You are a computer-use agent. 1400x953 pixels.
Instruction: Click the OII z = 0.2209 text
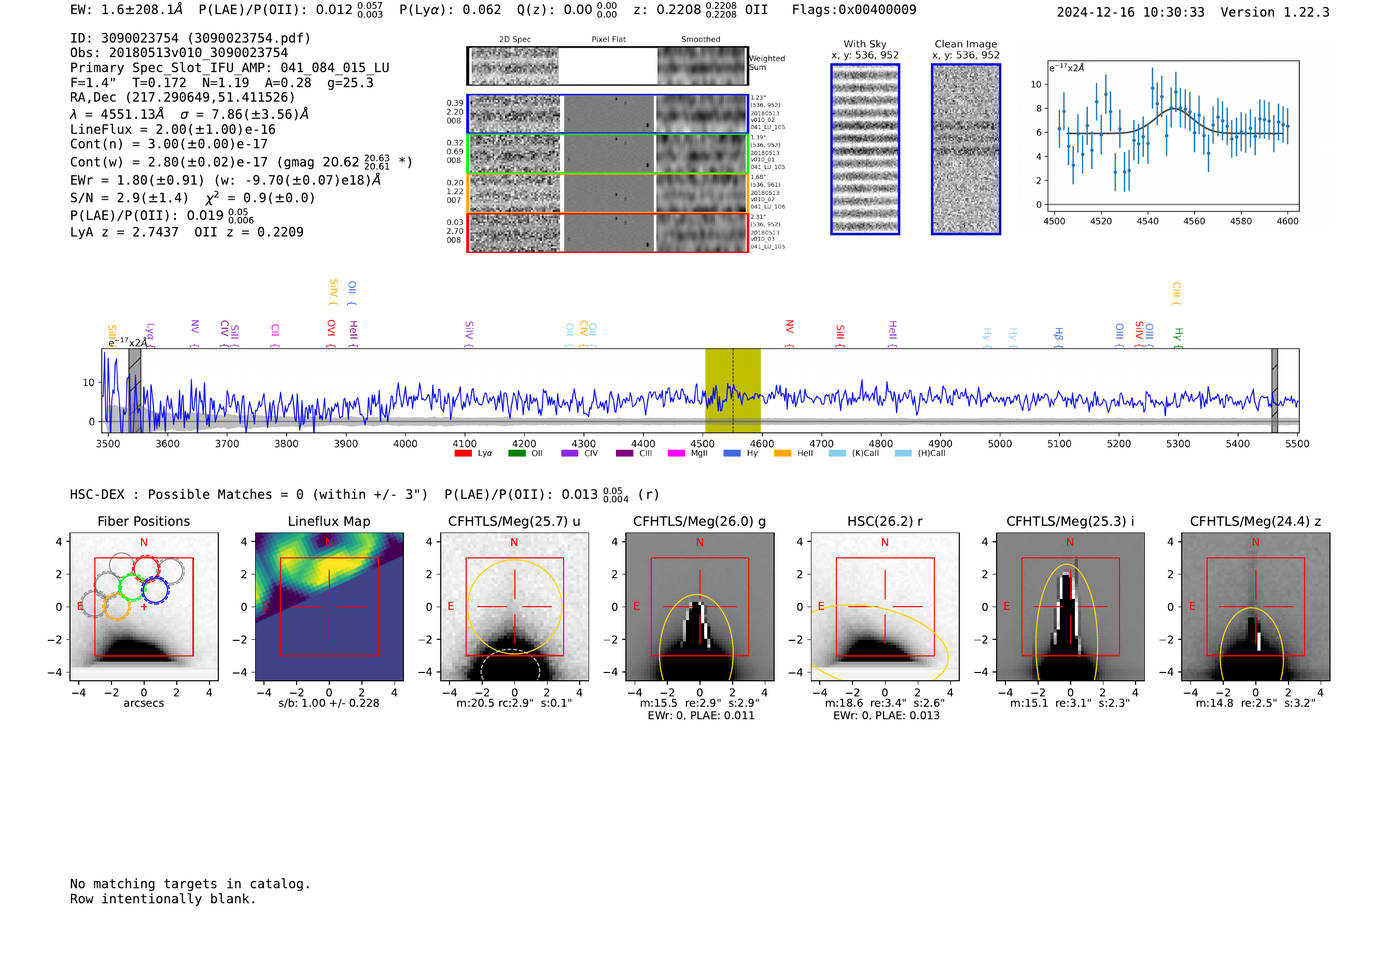coord(249,232)
